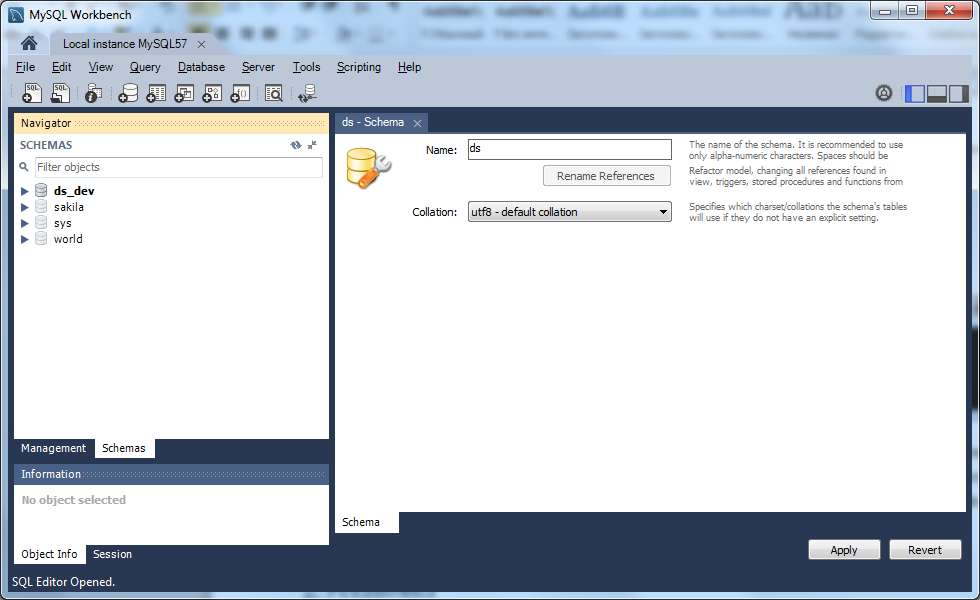Select the world schema label in tree
This screenshot has width=980, height=600.
pyautogui.click(x=68, y=239)
